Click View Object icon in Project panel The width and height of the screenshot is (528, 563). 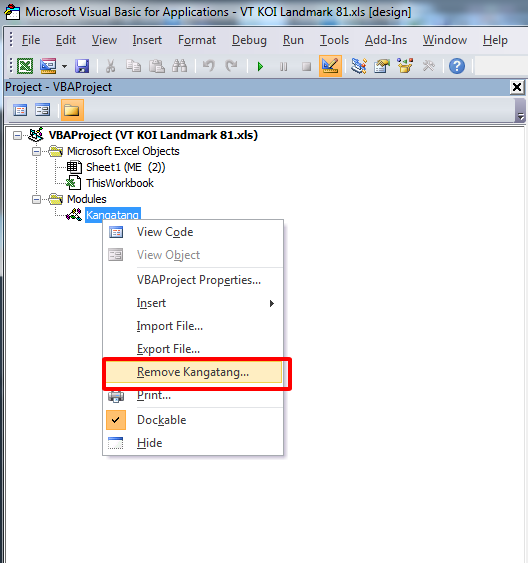tap(43, 110)
